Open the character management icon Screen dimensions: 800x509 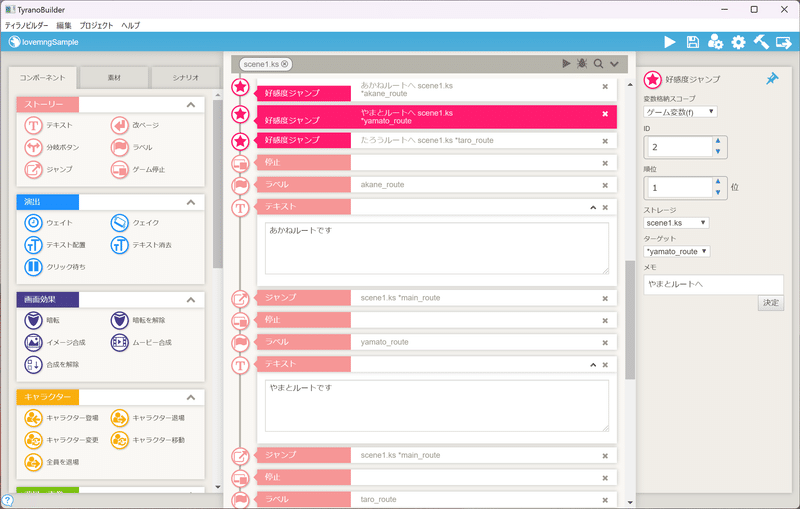(715, 42)
